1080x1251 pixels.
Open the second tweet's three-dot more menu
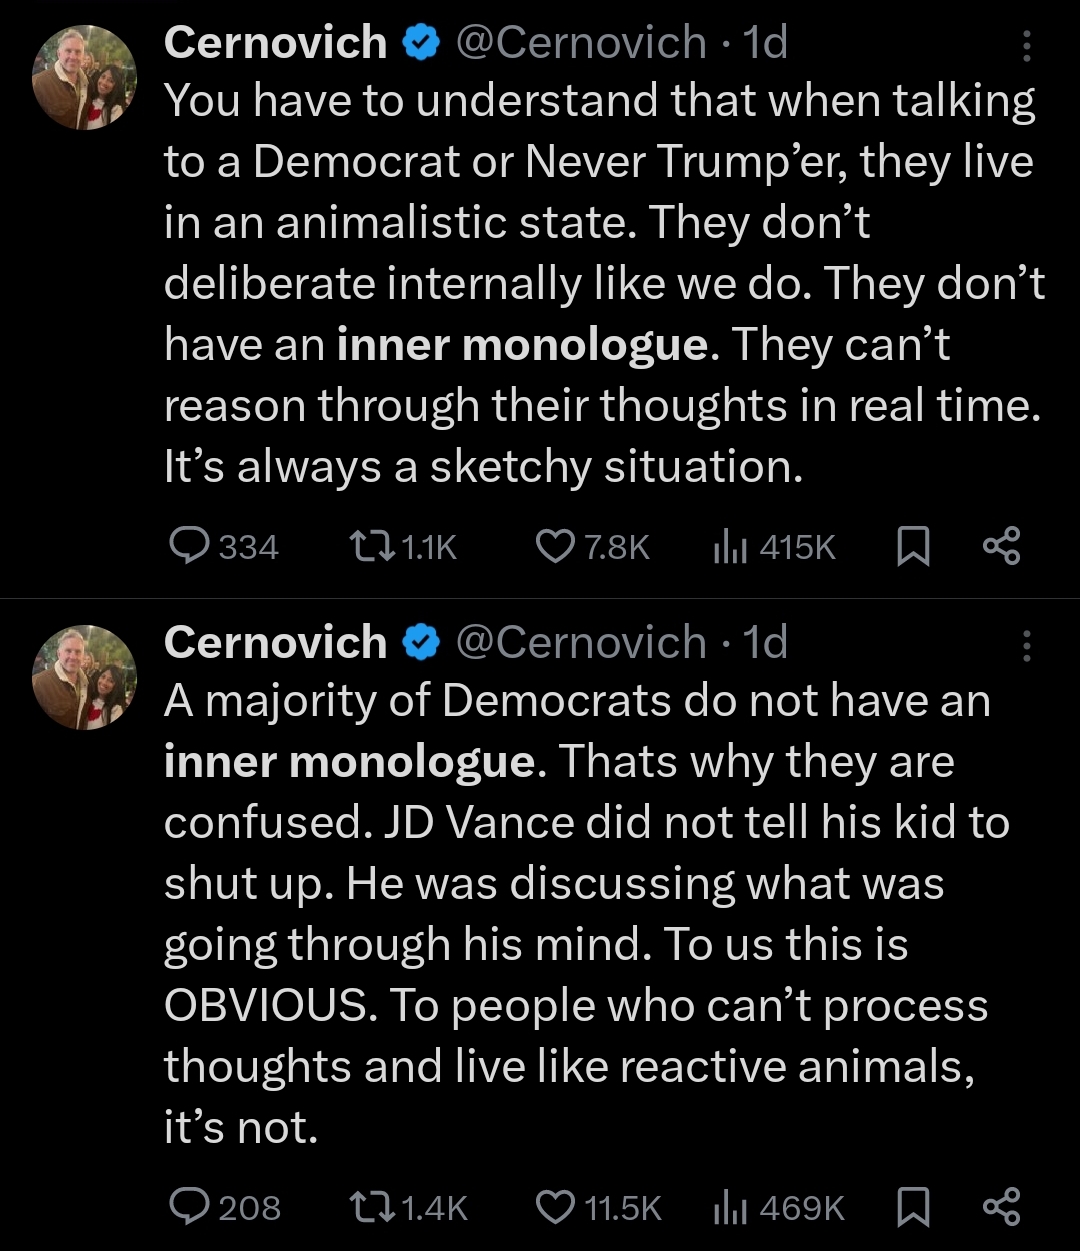(1026, 646)
